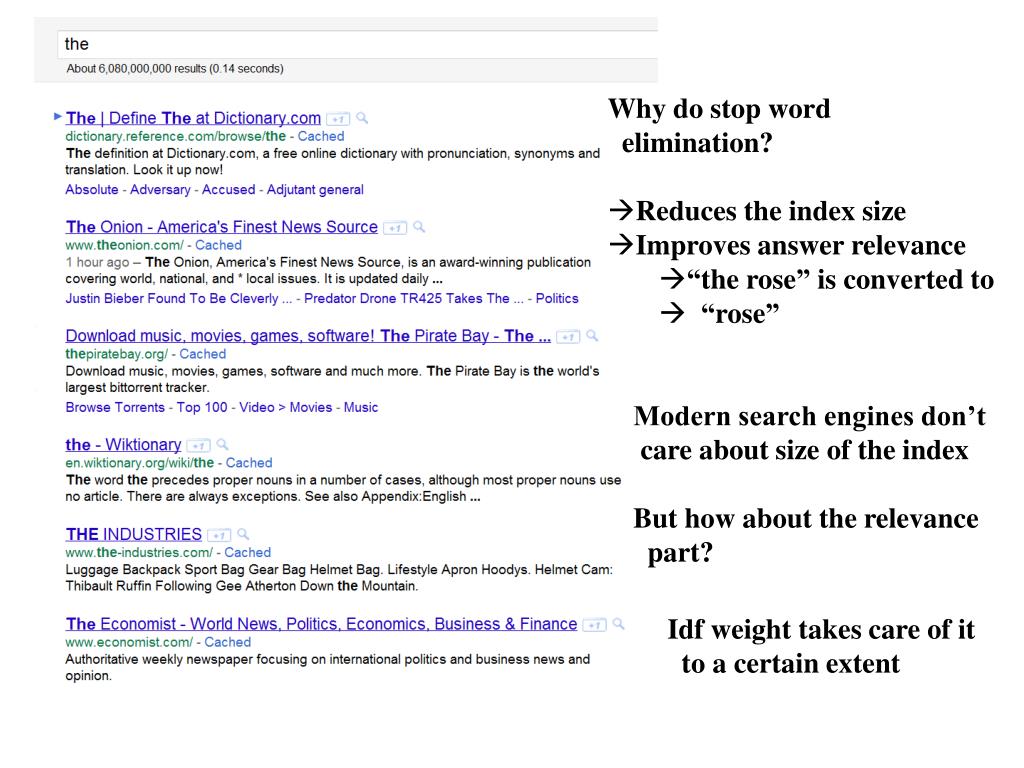This screenshot has height=768, width=1024.
Task: Open the 'Absolute' sitelink
Action: [91, 189]
